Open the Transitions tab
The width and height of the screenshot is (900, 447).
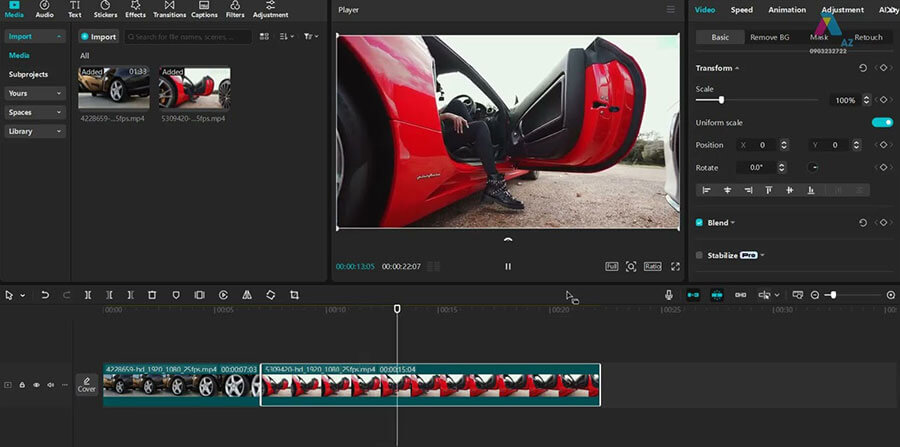click(x=169, y=9)
